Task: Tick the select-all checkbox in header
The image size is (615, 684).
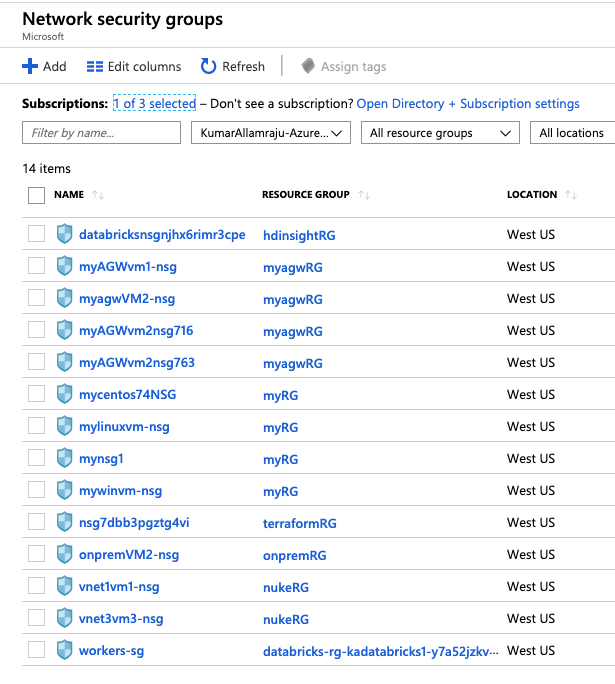Action: tap(36, 195)
